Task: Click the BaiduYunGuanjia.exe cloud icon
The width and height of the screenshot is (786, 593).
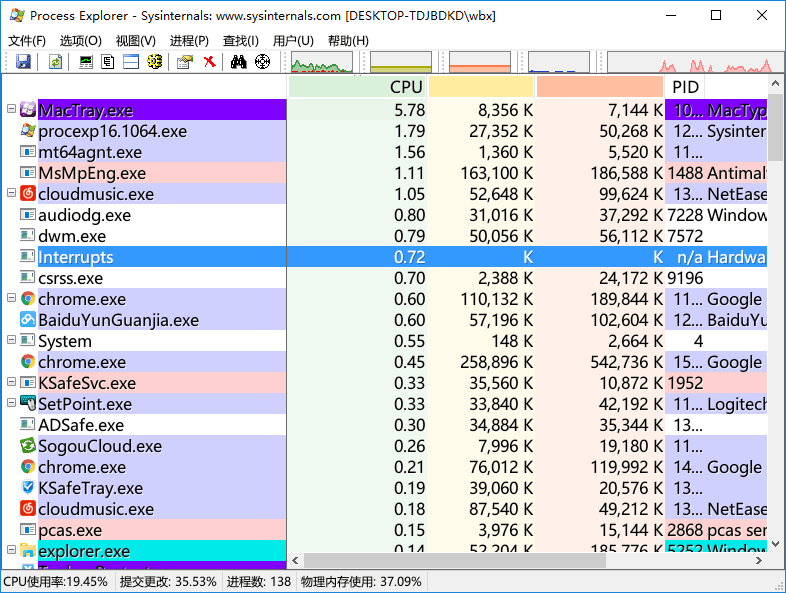Action: pos(28,320)
